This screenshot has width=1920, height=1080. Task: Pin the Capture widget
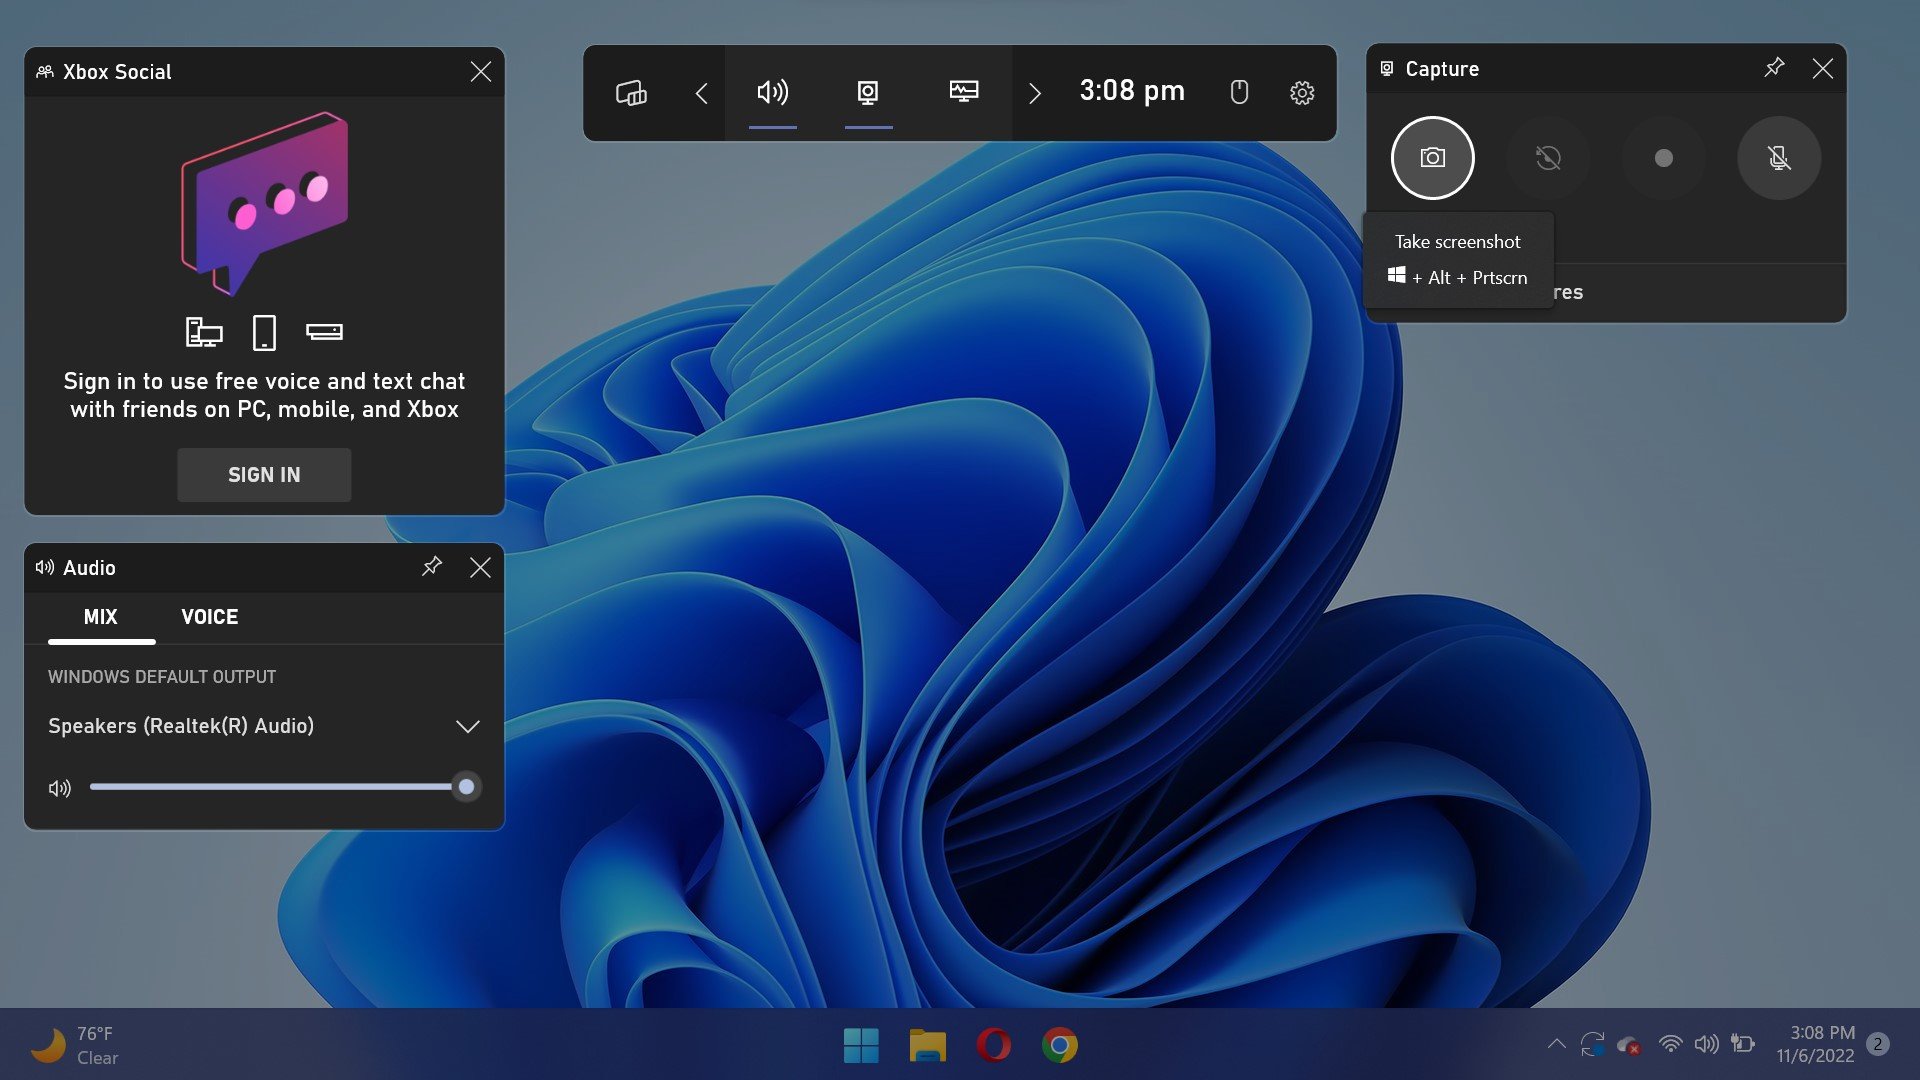coord(1774,68)
